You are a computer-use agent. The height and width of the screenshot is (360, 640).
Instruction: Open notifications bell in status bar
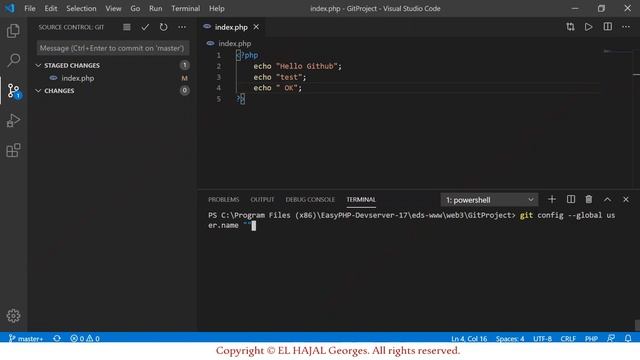tap(628, 338)
